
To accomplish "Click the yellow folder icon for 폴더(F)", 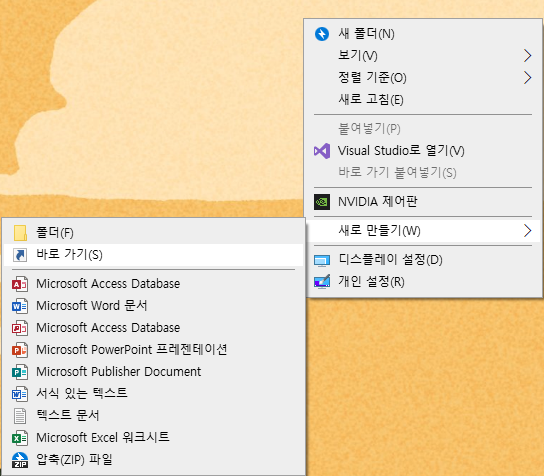I will pos(20,233).
